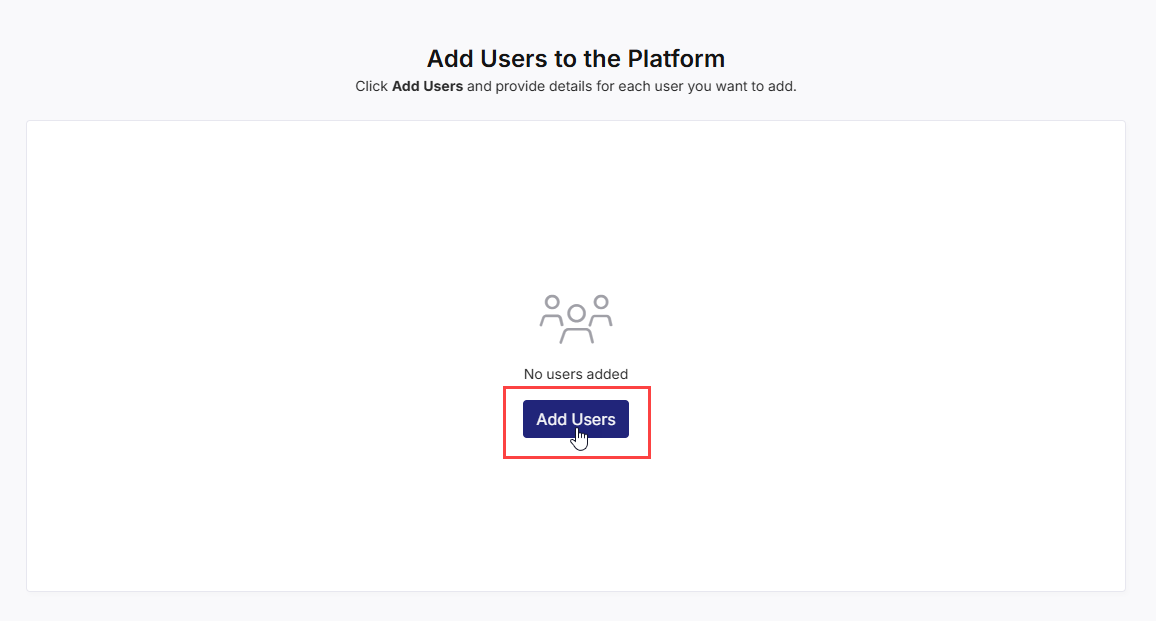The width and height of the screenshot is (1156, 621).
Task: Click the bold Add Users text in the subtitle
Action: point(430,86)
